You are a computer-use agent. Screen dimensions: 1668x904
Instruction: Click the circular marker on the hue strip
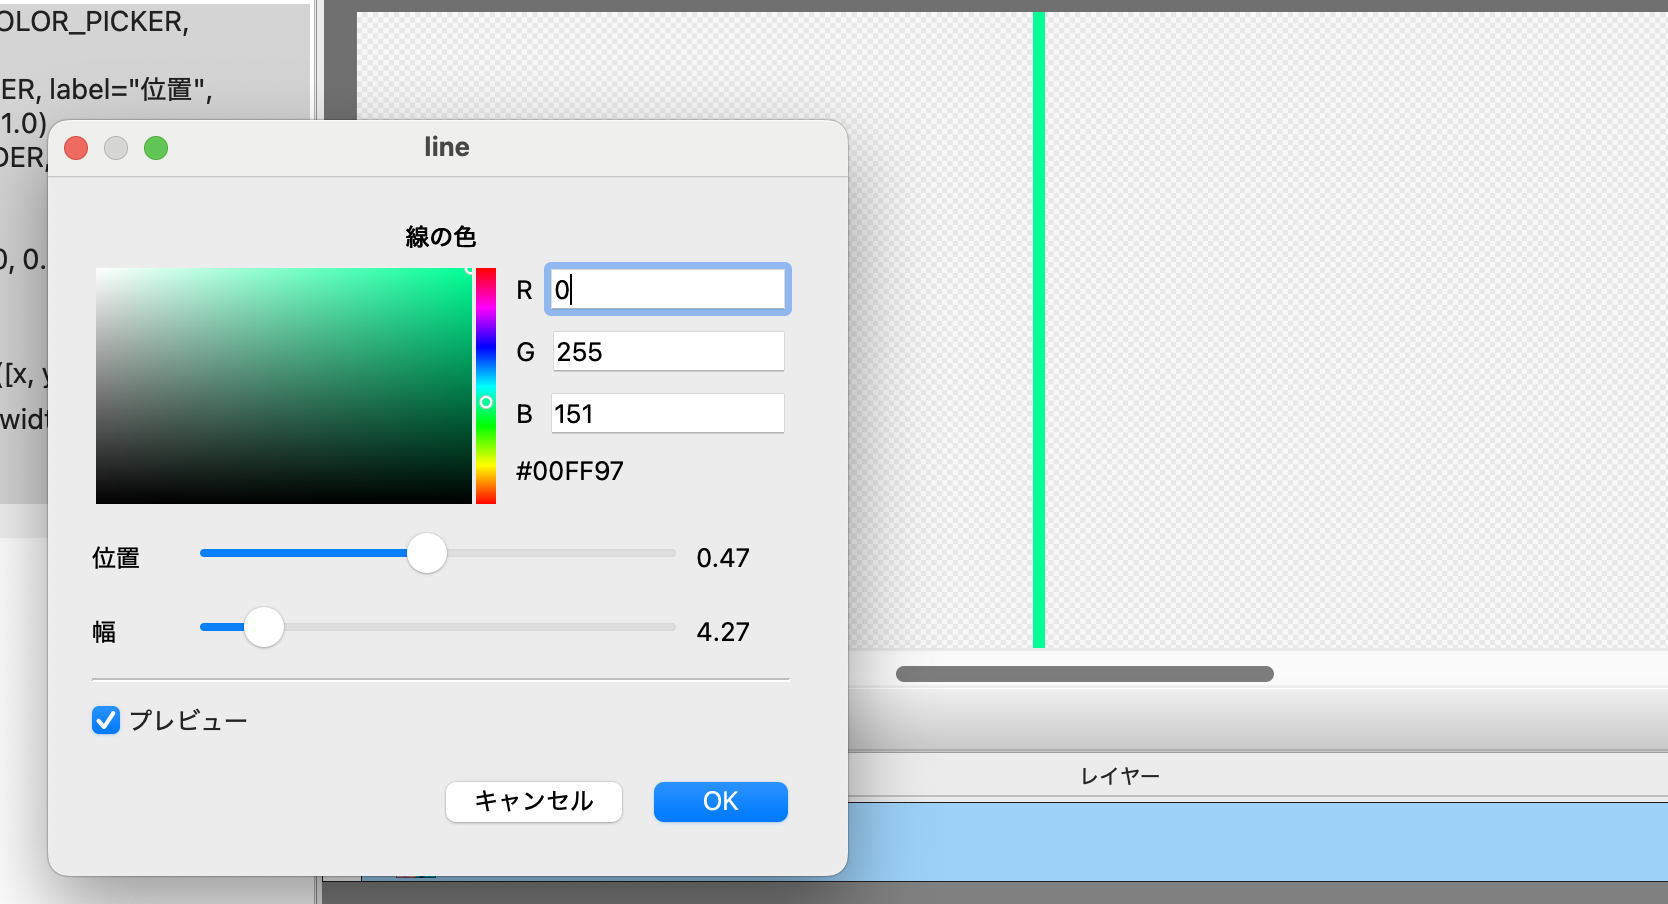coord(486,402)
